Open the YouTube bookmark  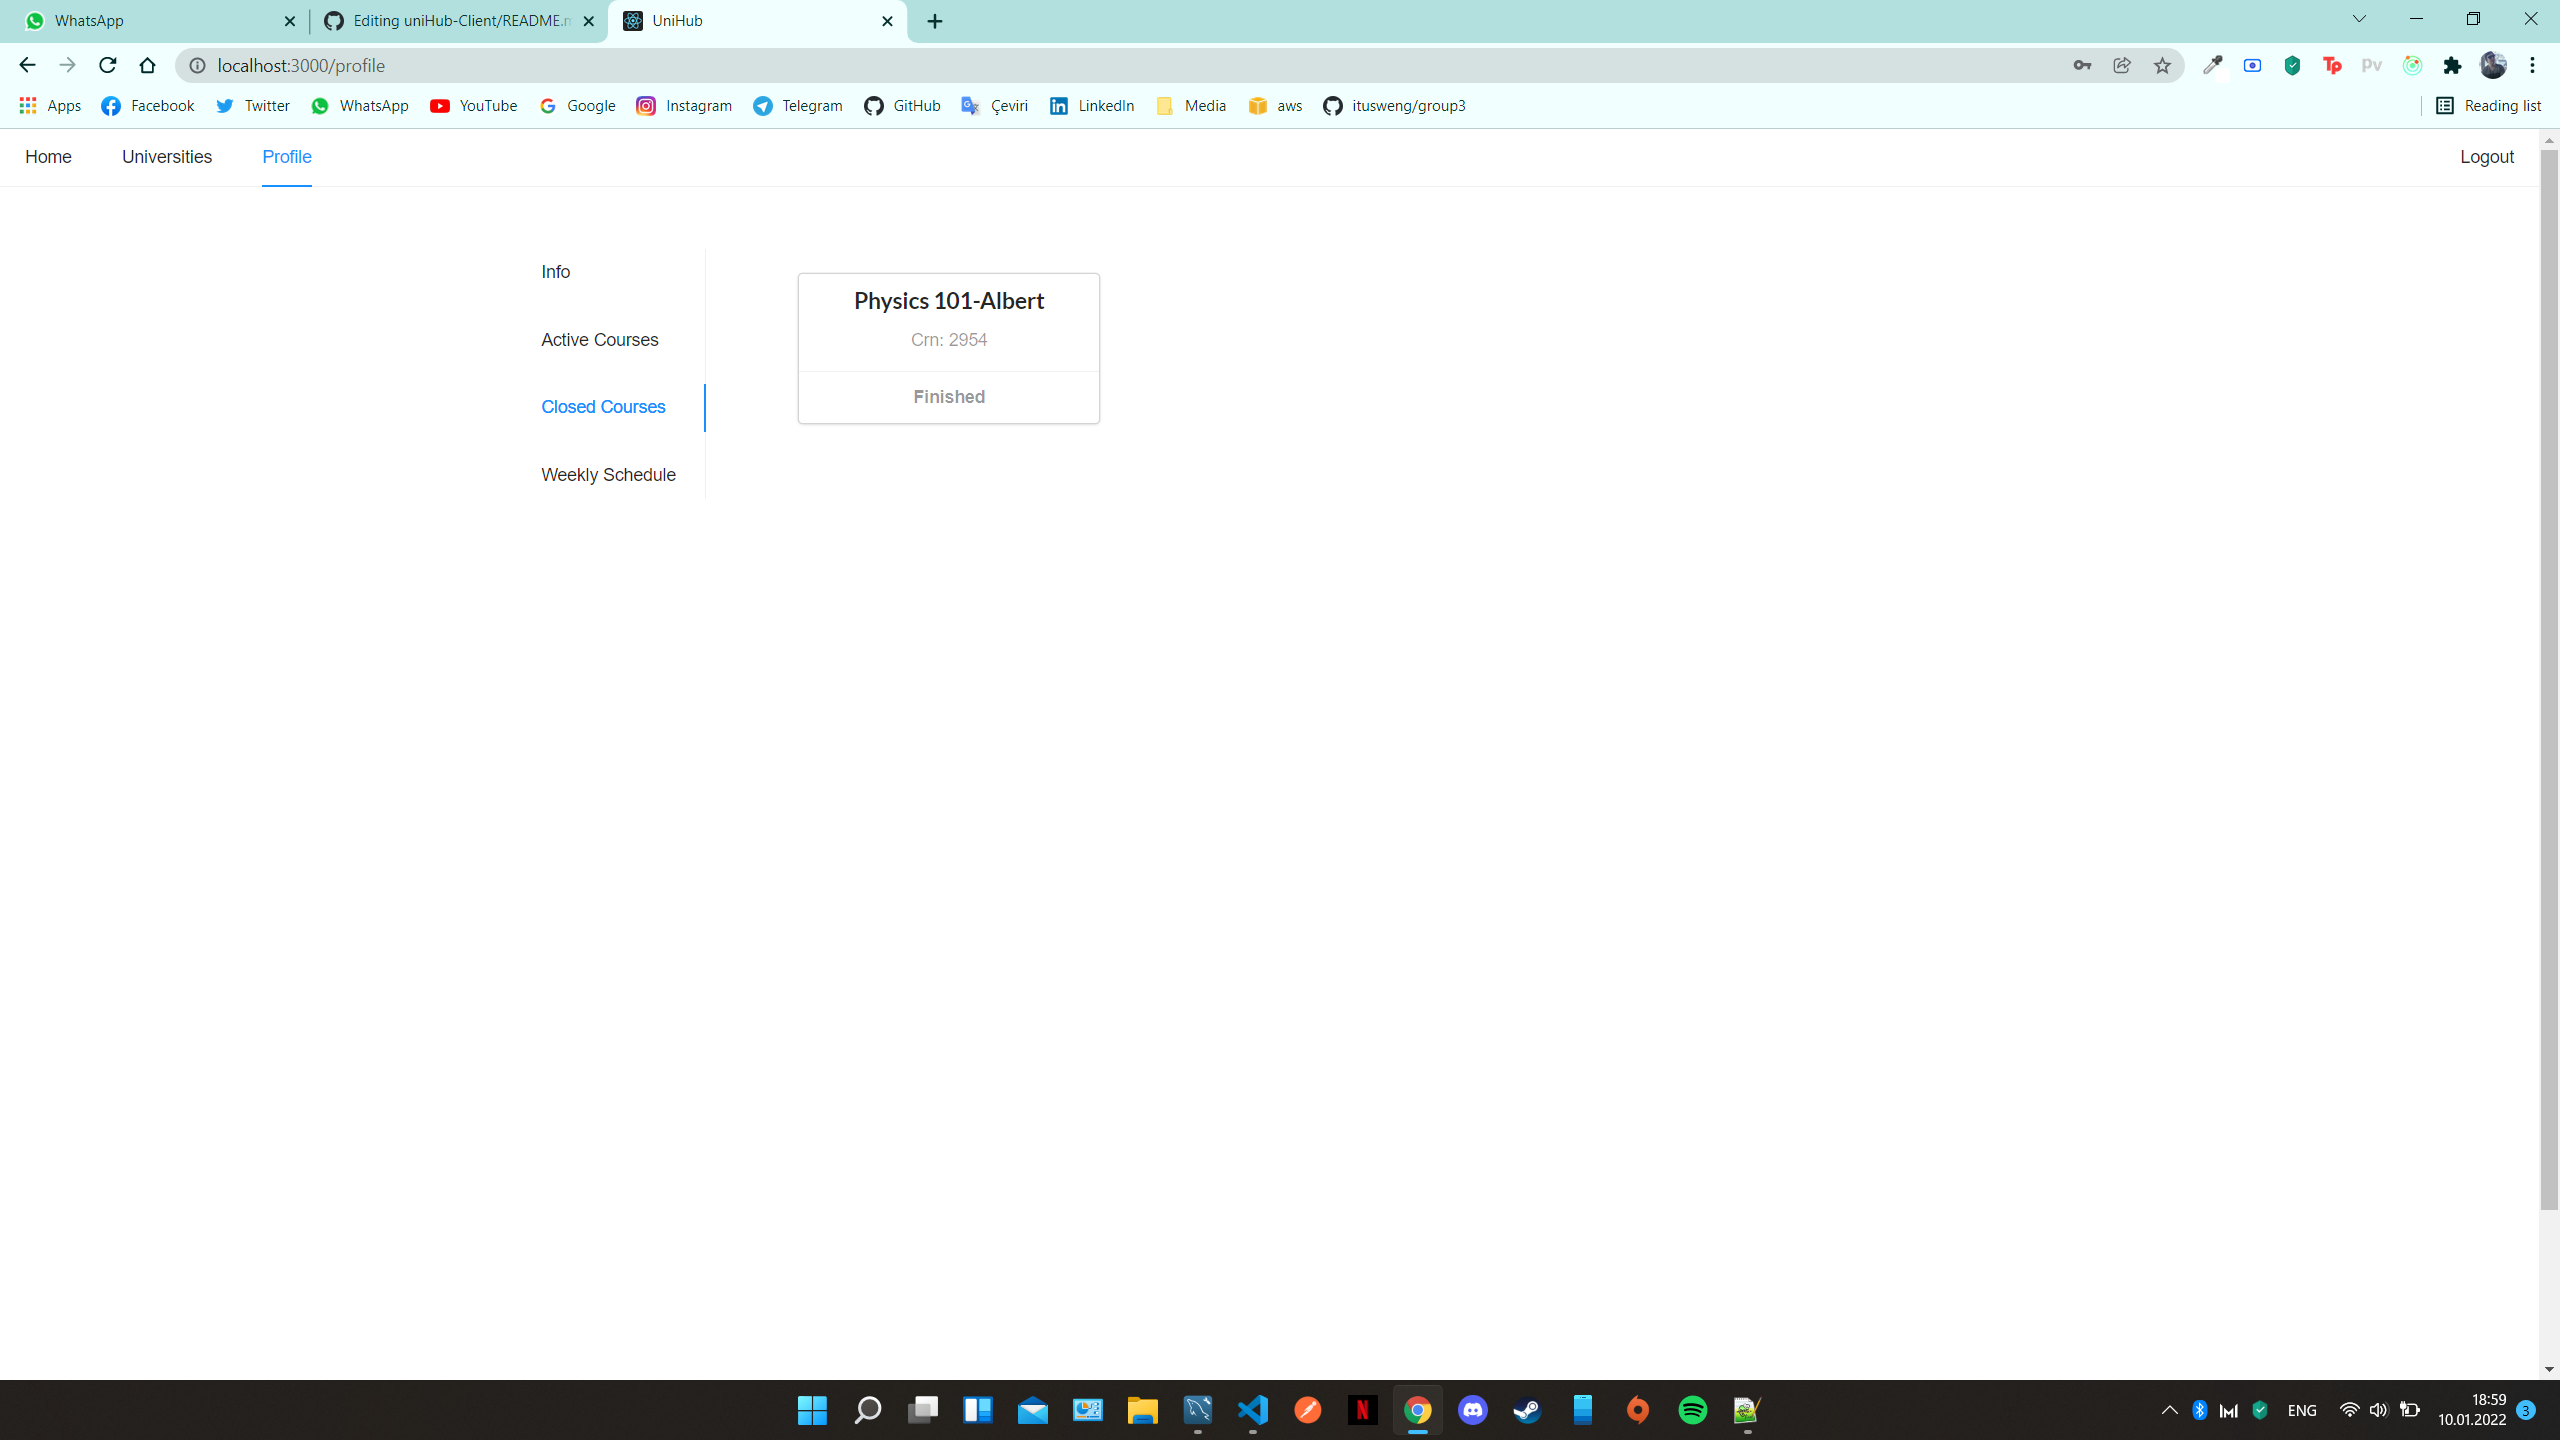[473, 105]
